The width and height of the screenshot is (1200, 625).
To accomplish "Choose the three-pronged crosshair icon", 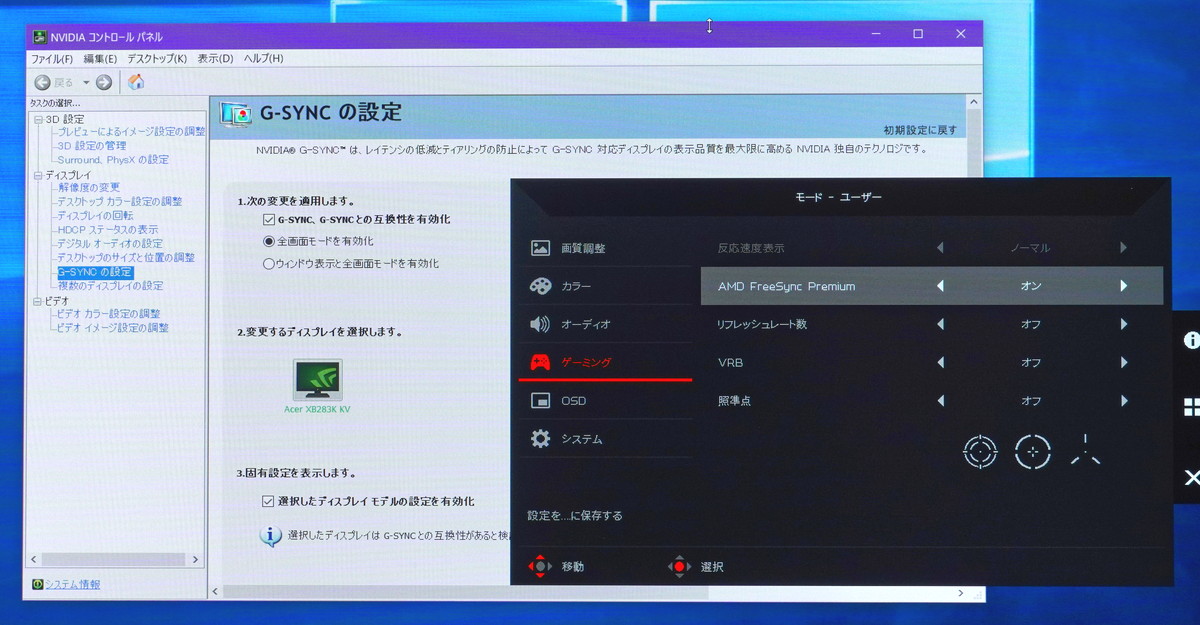I will (1085, 451).
